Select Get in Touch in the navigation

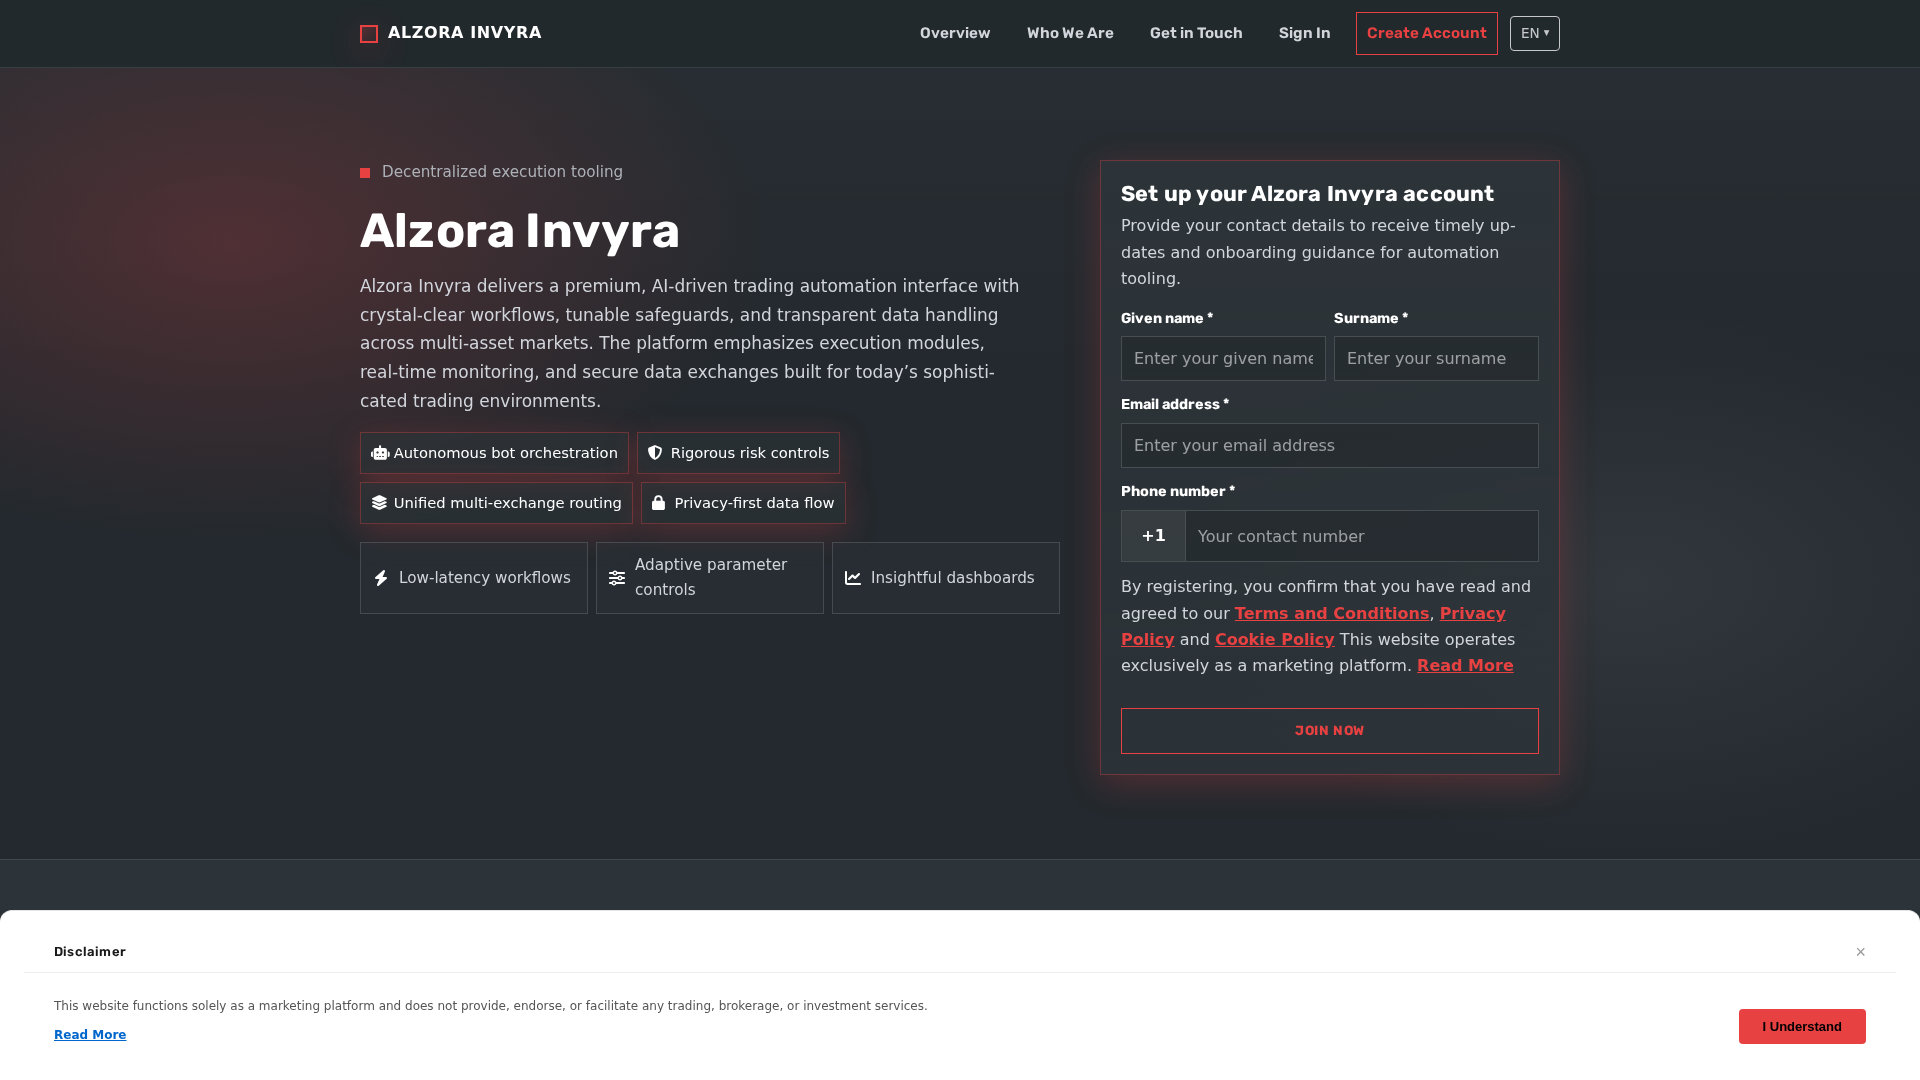[x=1196, y=33]
